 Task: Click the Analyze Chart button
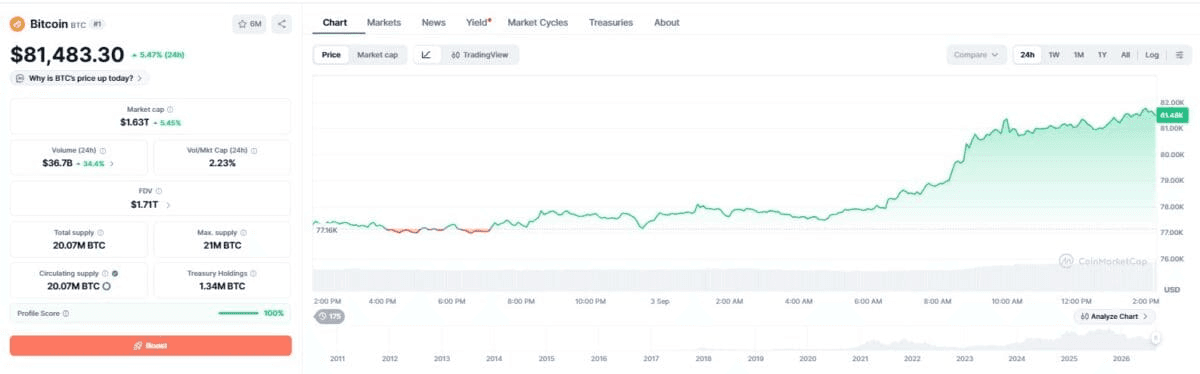pyautogui.click(x=1115, y=316)
